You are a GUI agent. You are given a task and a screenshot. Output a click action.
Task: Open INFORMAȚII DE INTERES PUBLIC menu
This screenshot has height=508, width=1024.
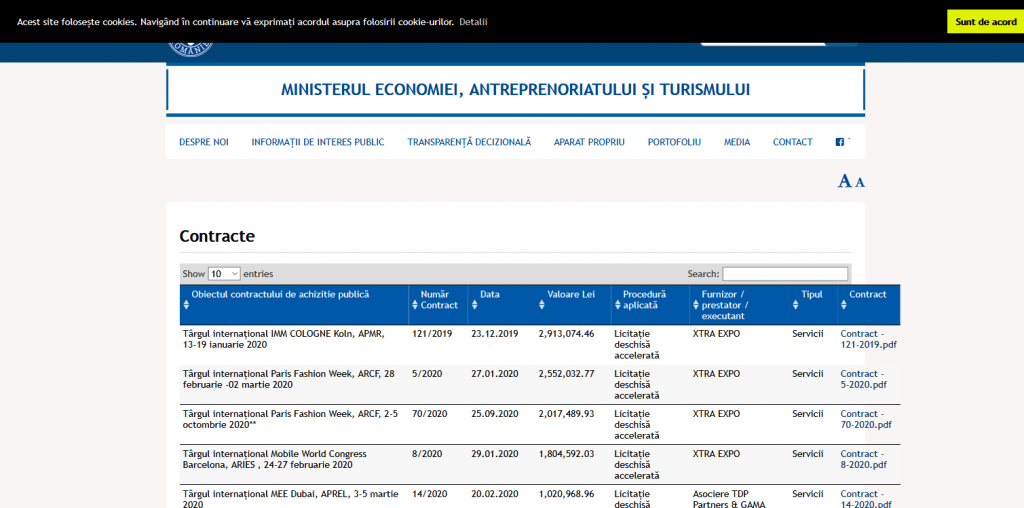[318, 142]
